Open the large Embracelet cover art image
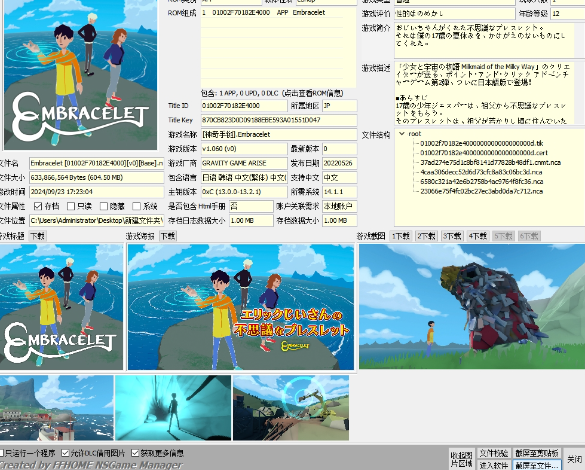 coord(80,75)
